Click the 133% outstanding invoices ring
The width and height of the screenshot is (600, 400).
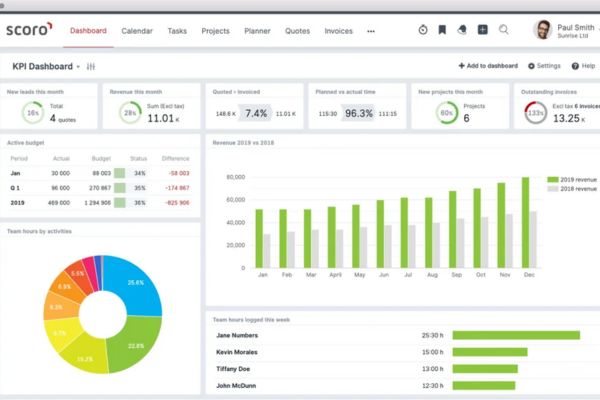coord(535,113)
